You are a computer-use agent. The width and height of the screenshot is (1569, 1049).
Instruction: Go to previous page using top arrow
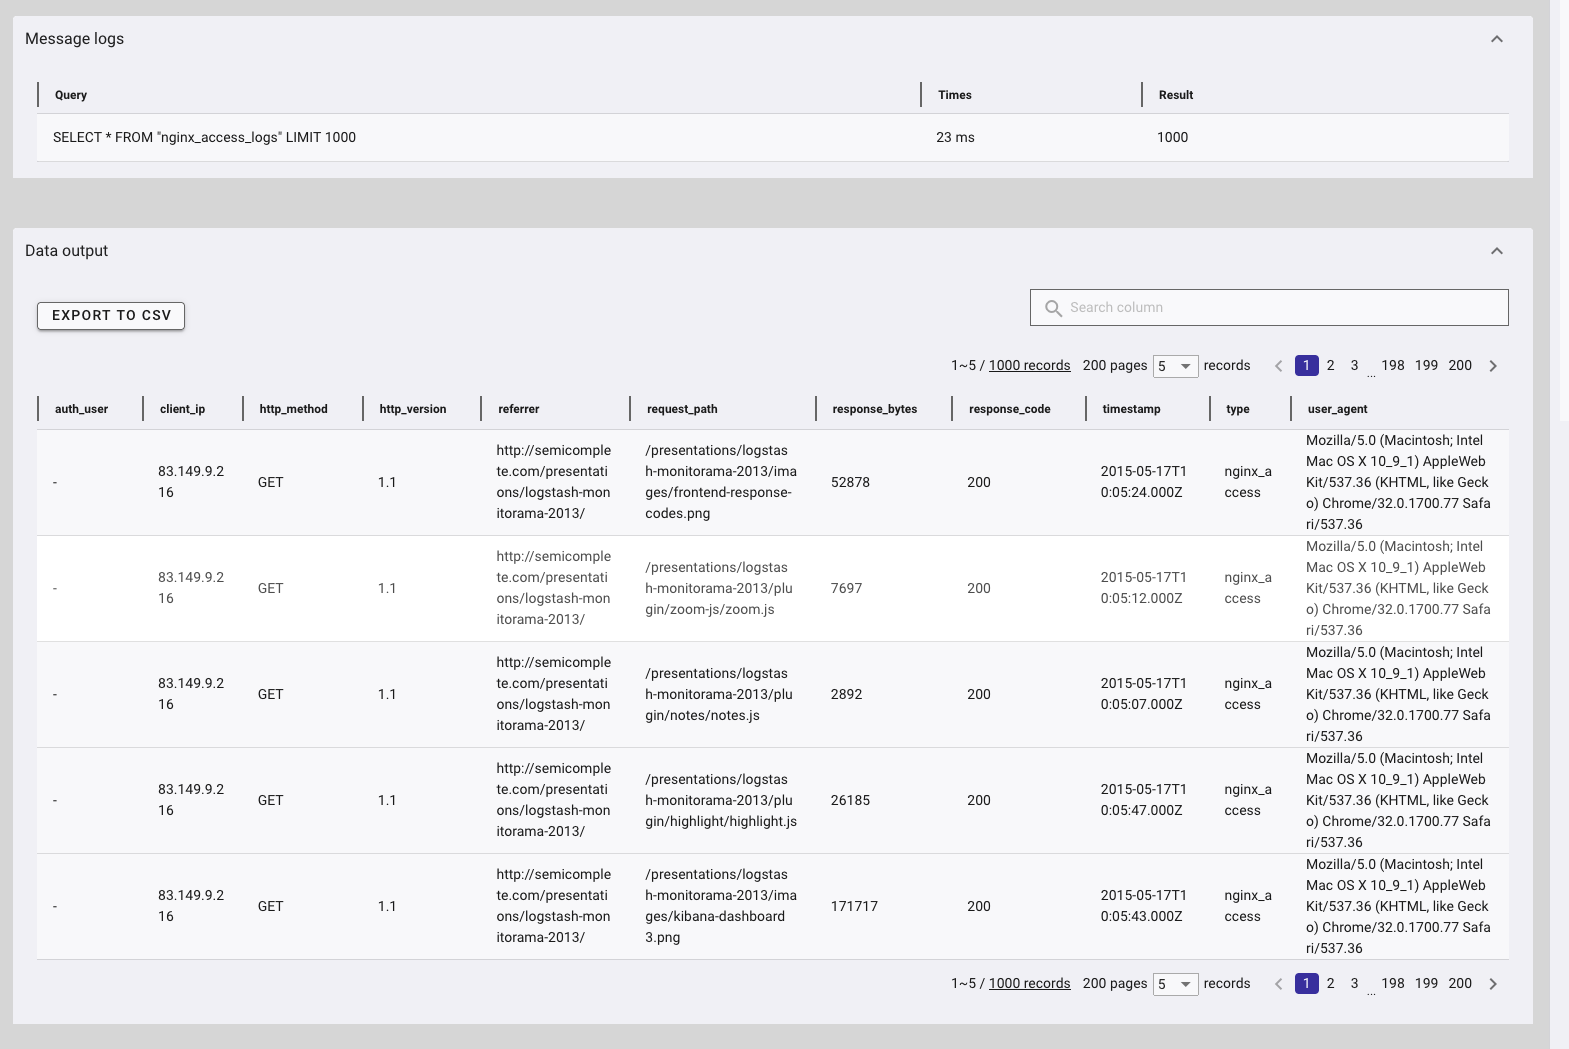1278,366
